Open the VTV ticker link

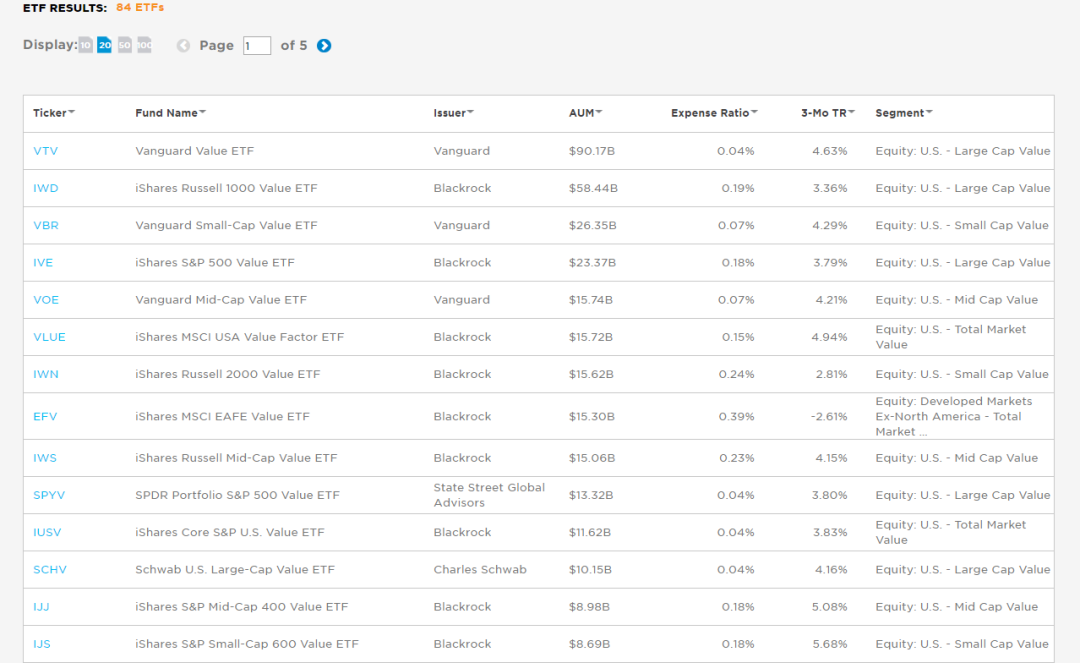pyautogui.click(x=46, y=151)
